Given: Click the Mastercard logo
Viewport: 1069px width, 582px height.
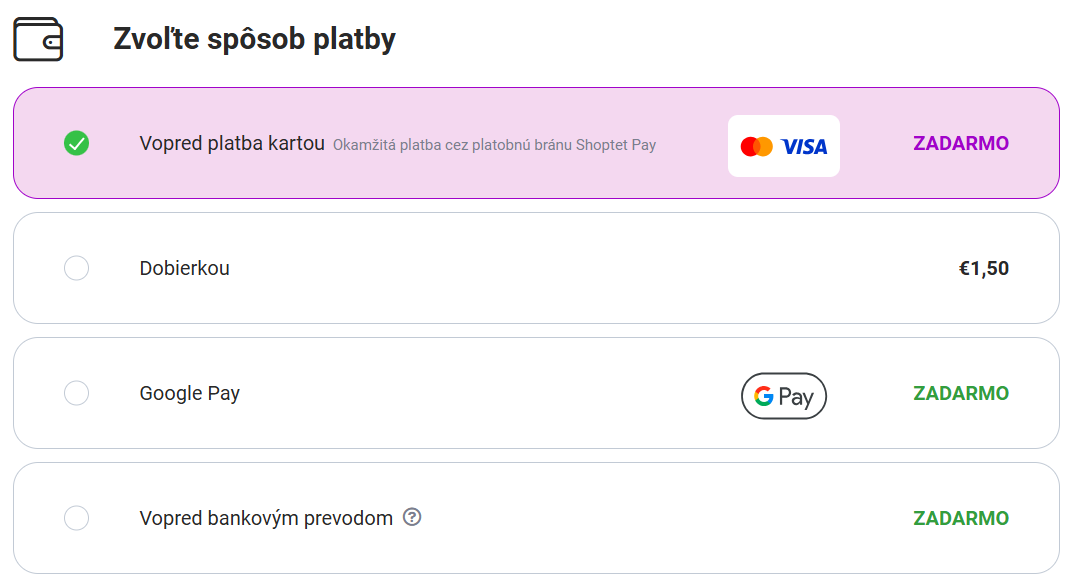Looking at the screenshot, I should pos(757,147).
